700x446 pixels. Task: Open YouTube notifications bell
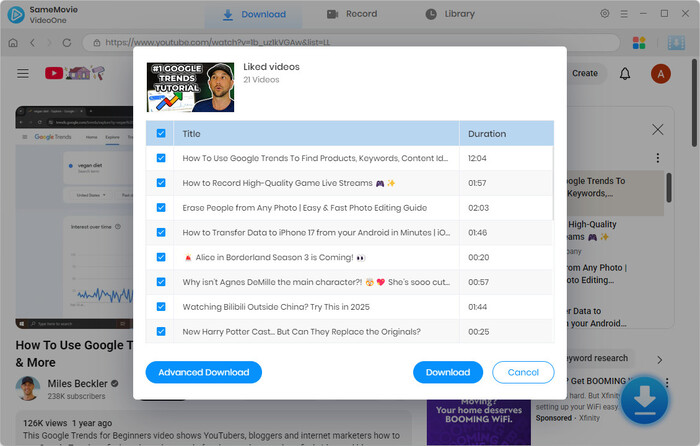click(x=625, y=73)
